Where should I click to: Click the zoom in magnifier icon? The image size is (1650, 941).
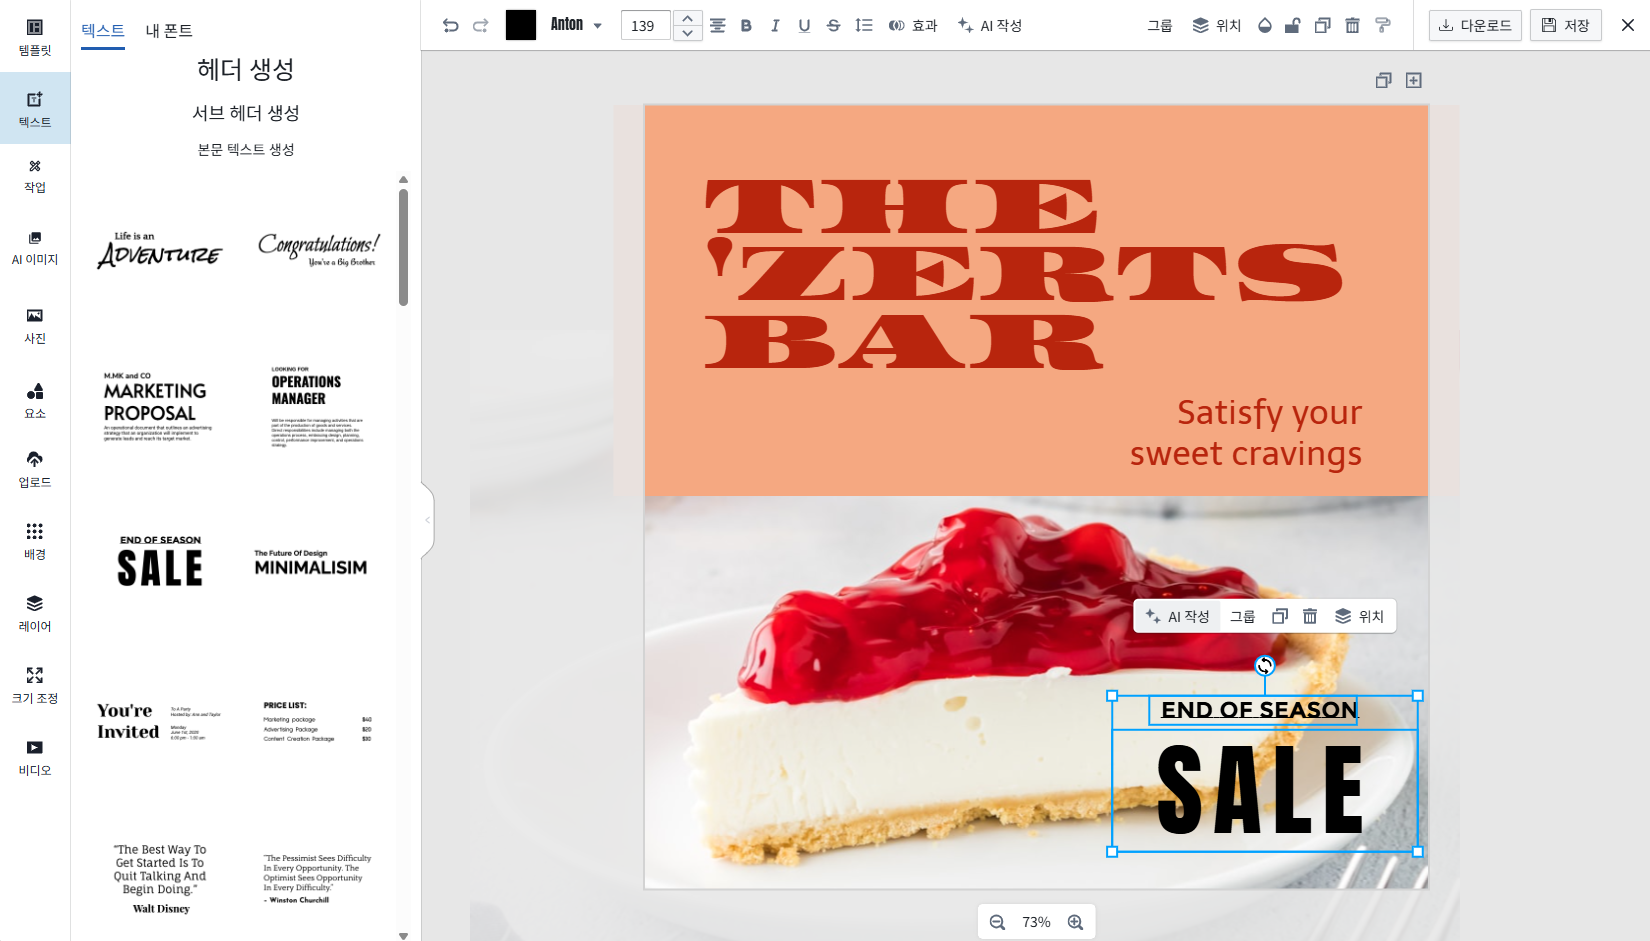click(x=1075, y=922)
